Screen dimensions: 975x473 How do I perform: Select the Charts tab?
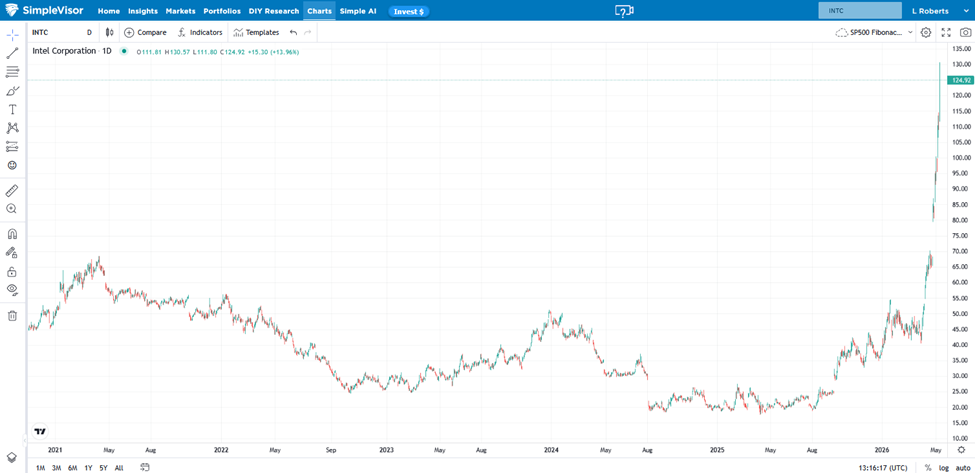pyautogui.click(x=320, y=11)
